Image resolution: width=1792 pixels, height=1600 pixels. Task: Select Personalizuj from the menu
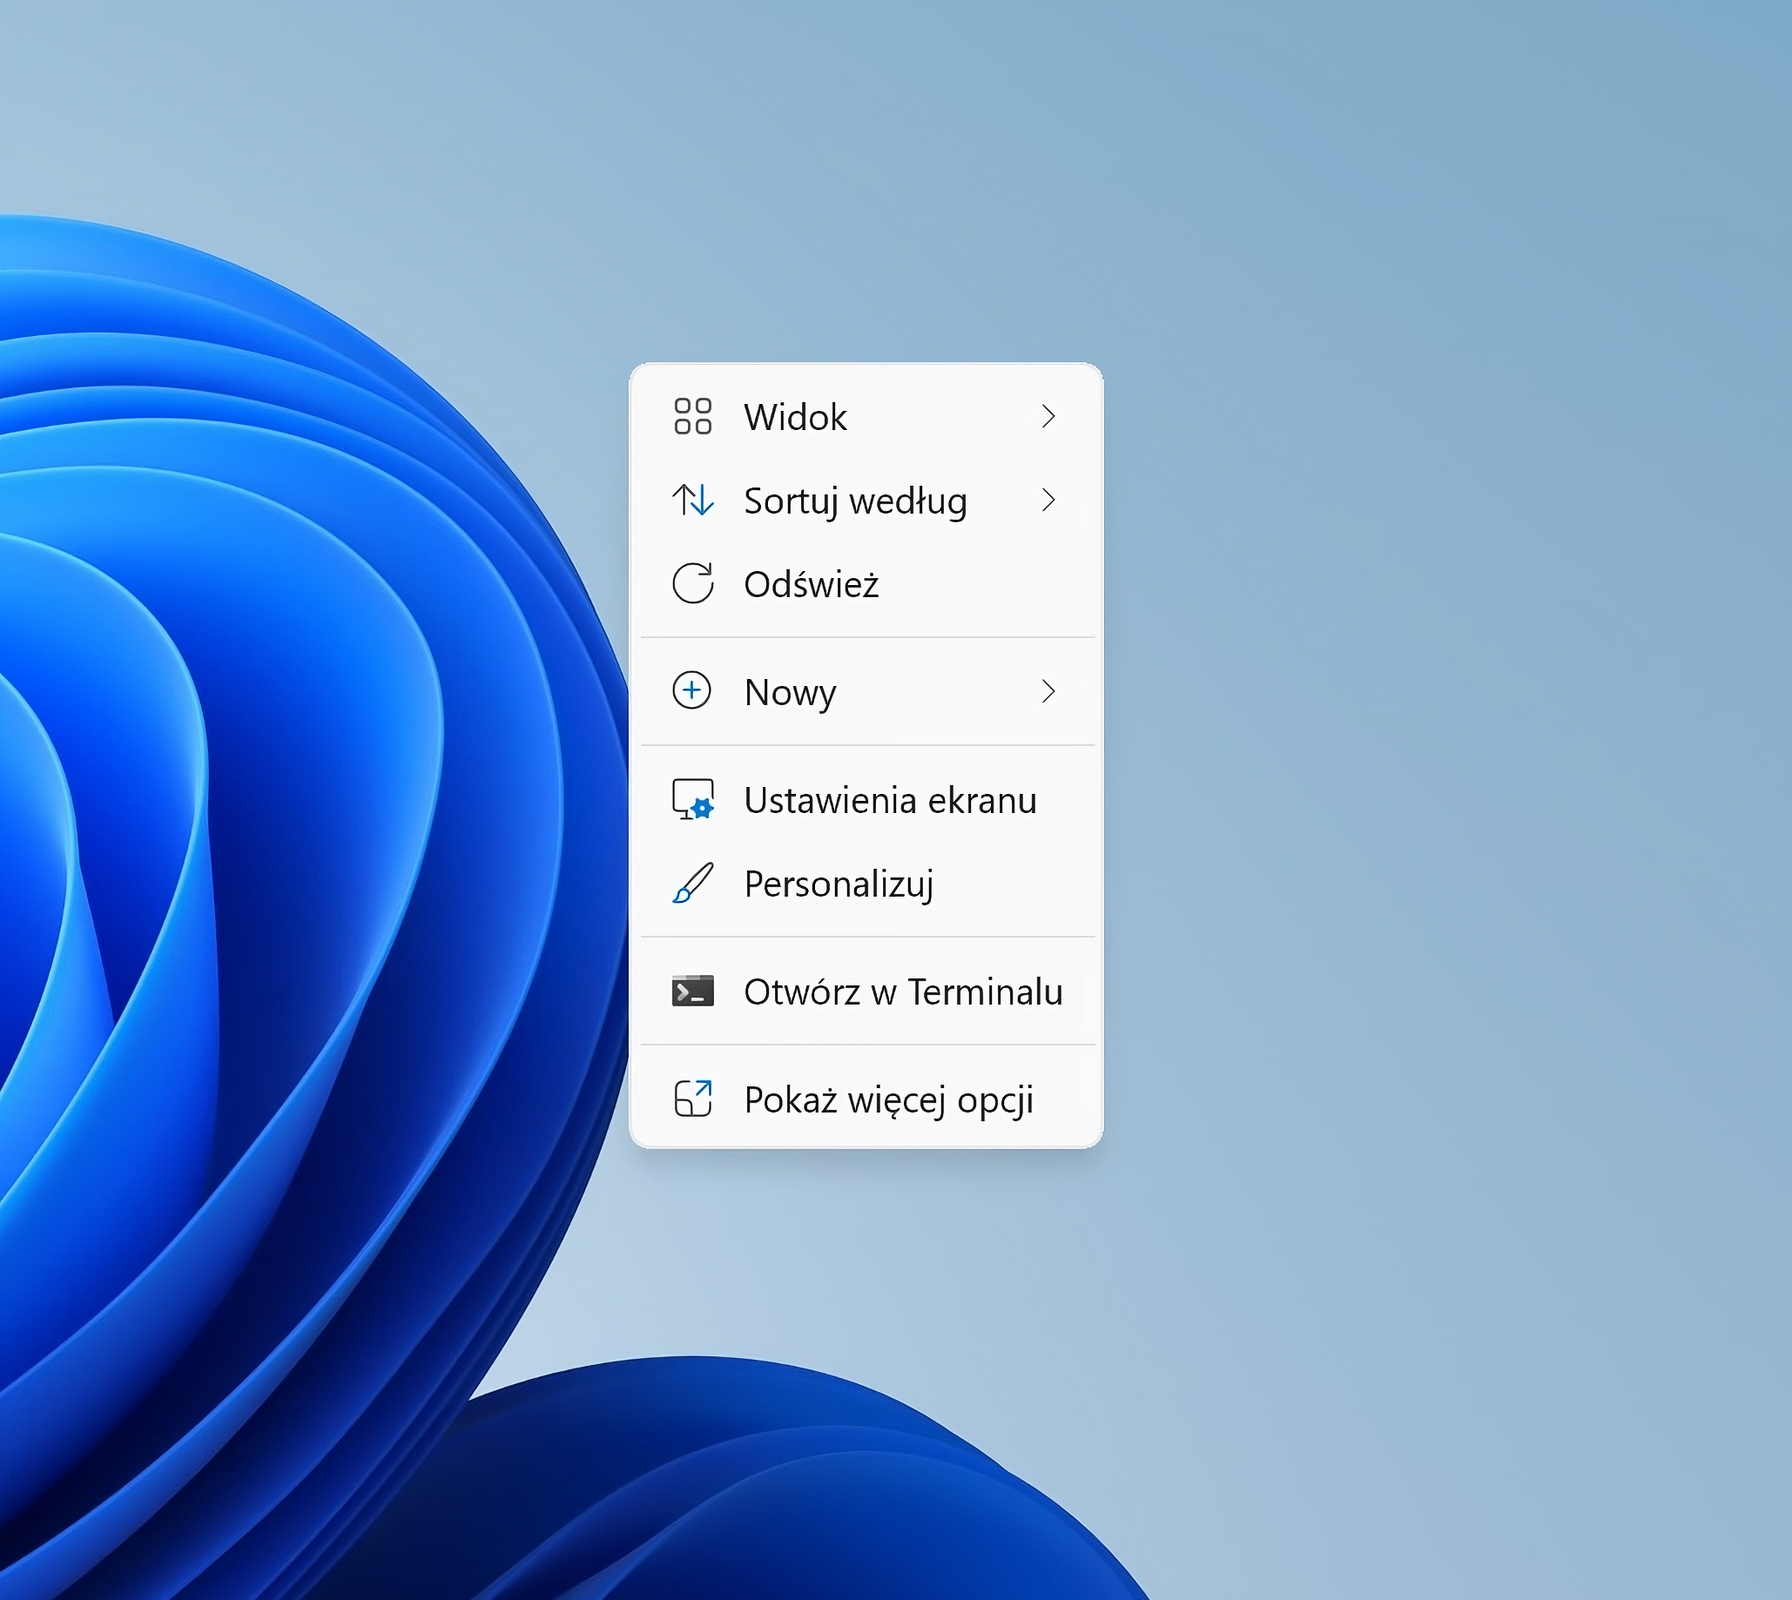click(x=839, y=884)
